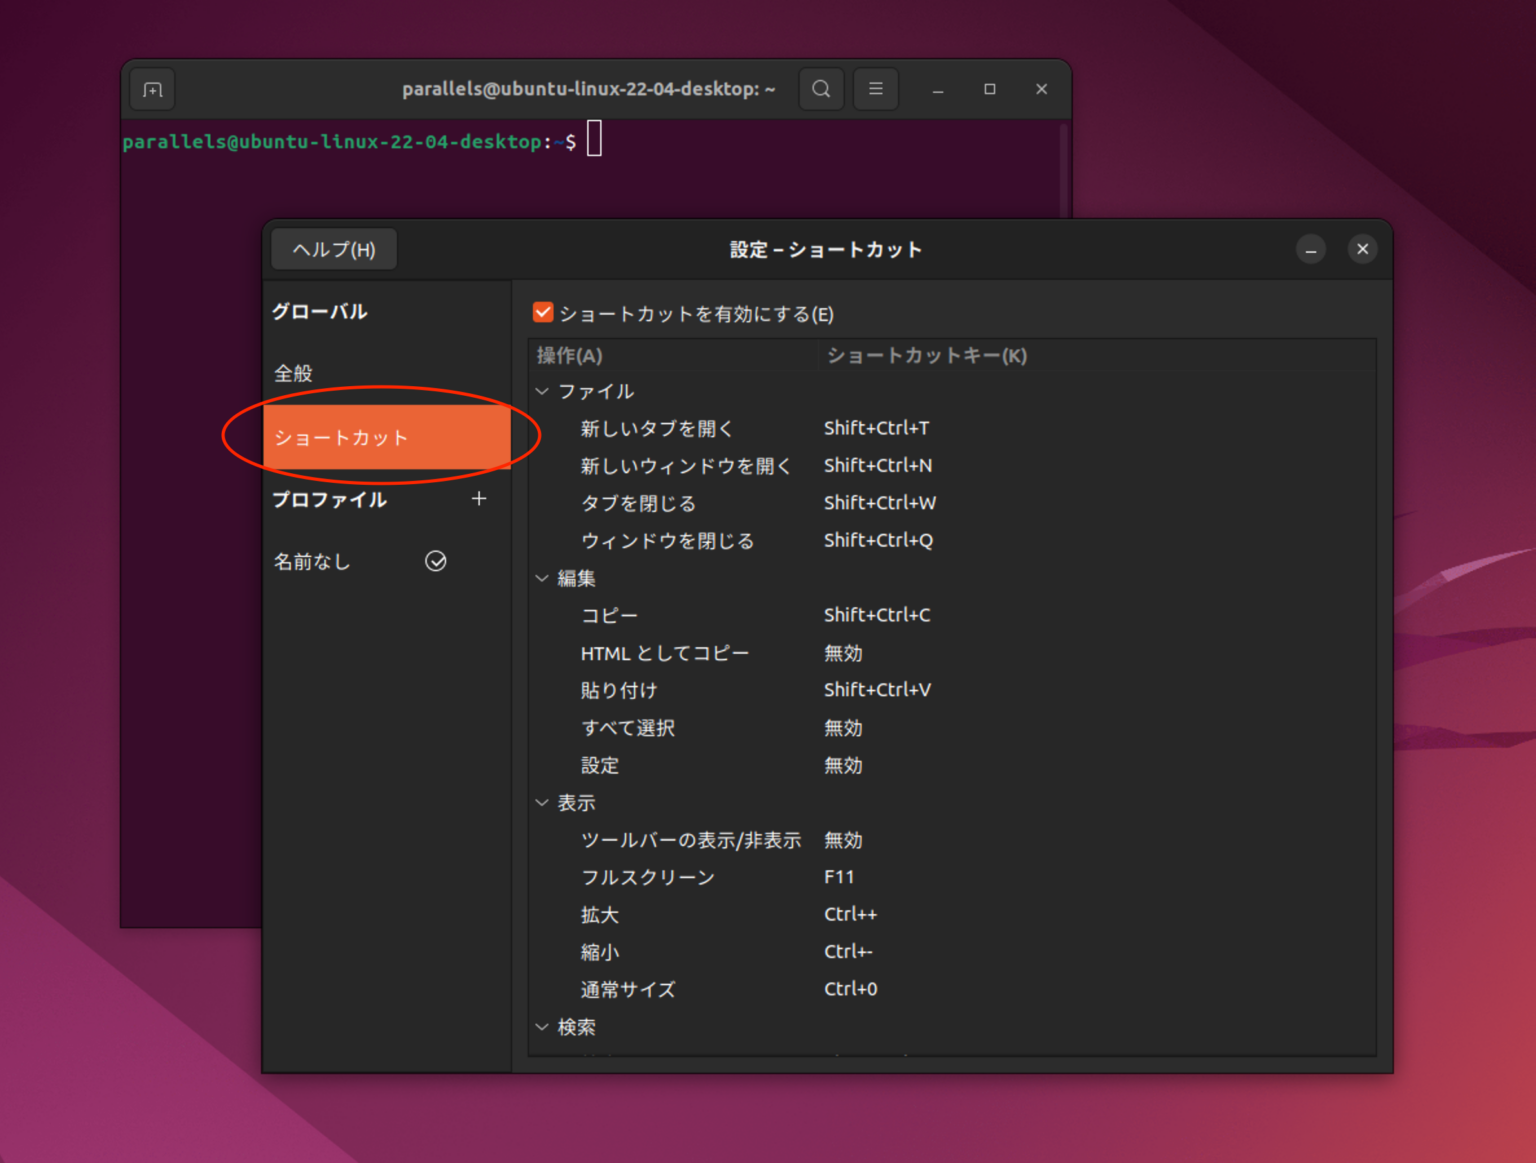Image resolution: width=1536 pixels, height=1163 pixels.
Task: Select the タブを閉じる row
Action: tap(952, 503)
